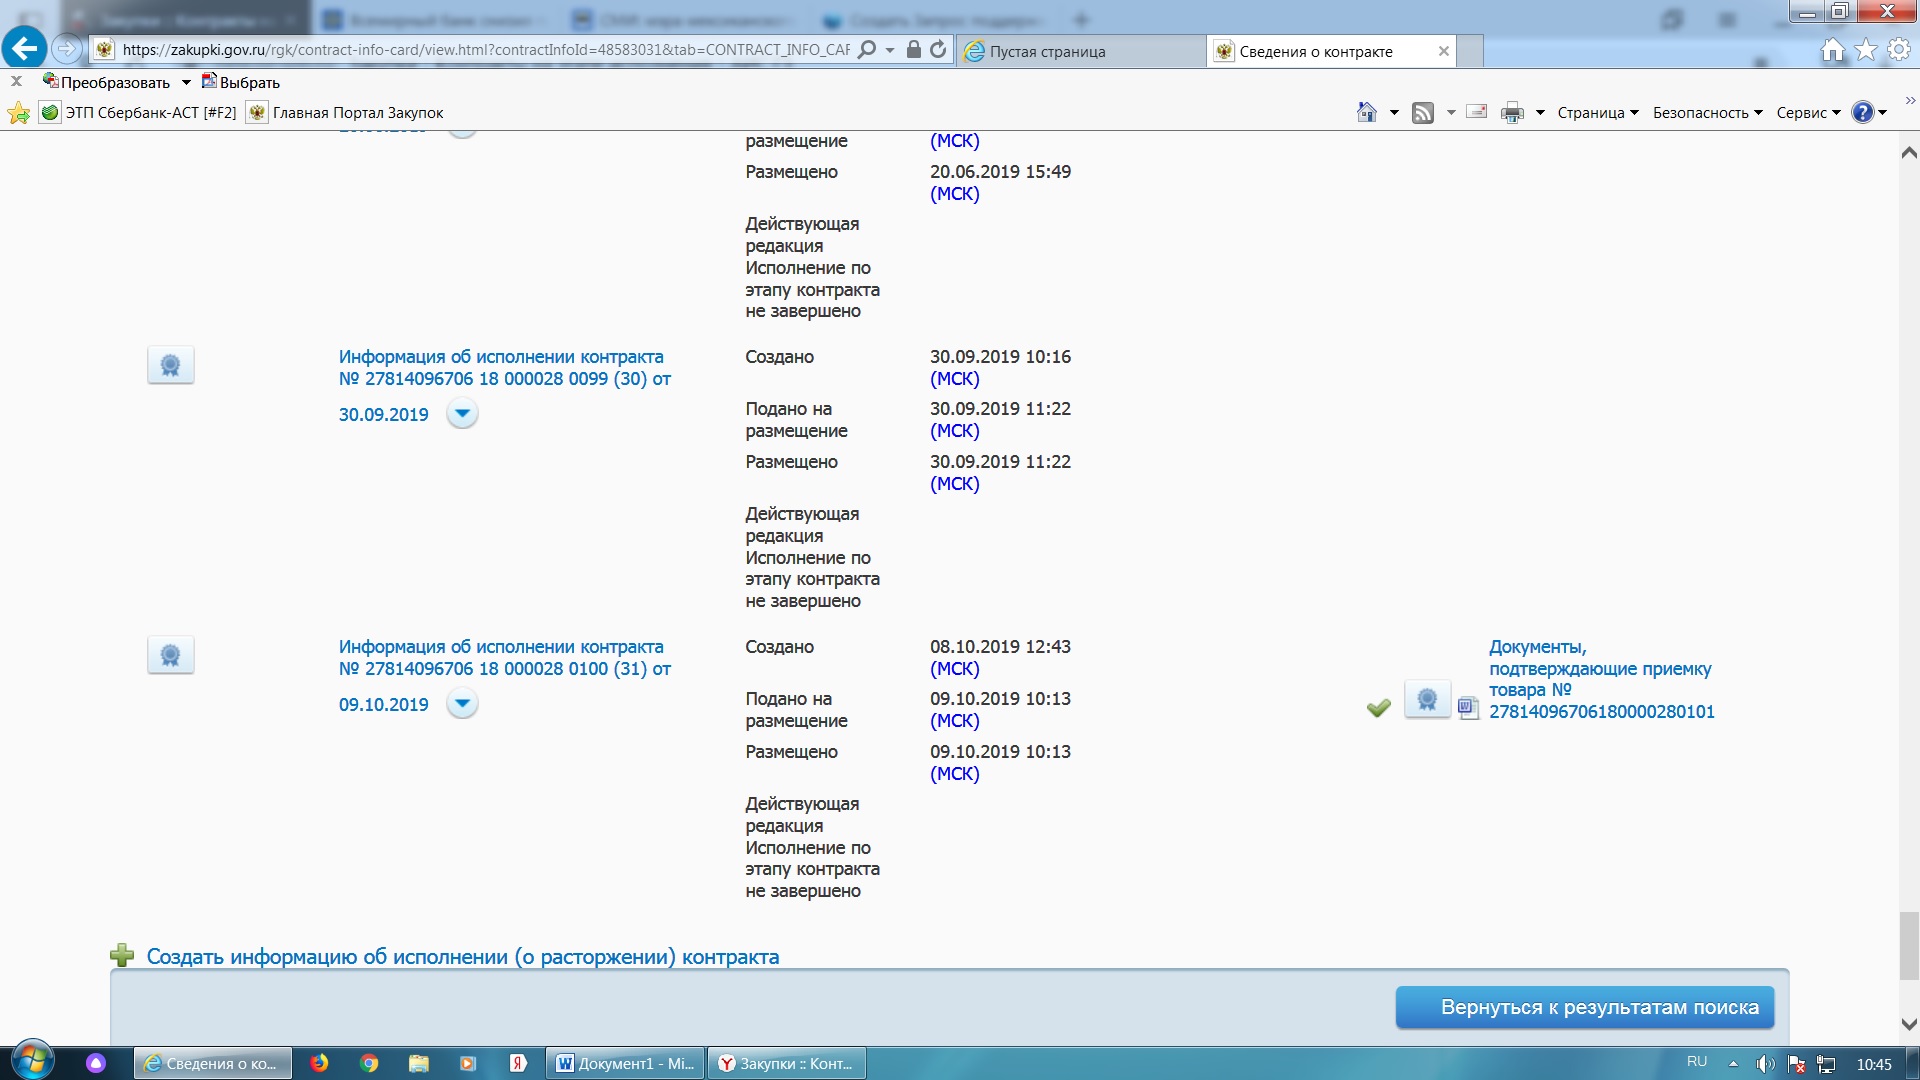Click signature icon beside execution info (31)
Screen dimensions: 1920x1080
(x=170, y=655)
